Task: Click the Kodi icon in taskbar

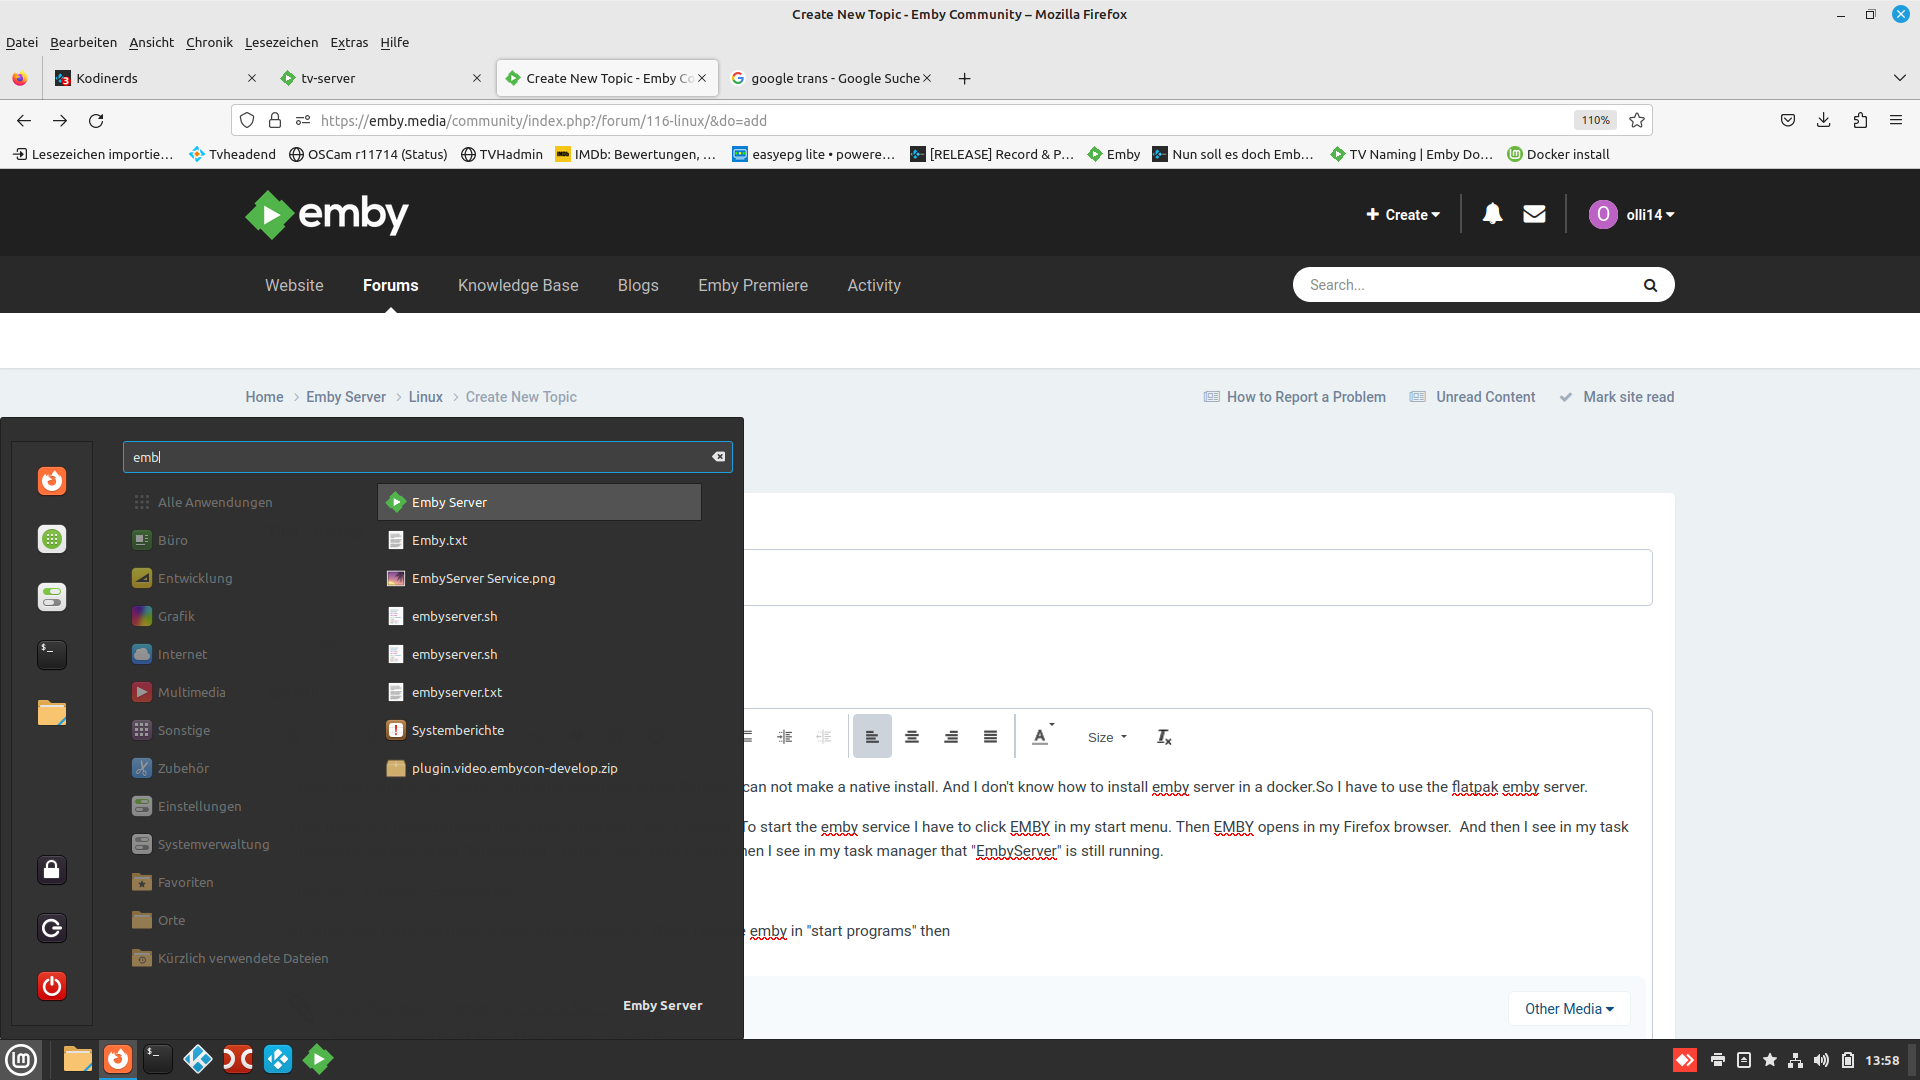Action: (198, 1059)
